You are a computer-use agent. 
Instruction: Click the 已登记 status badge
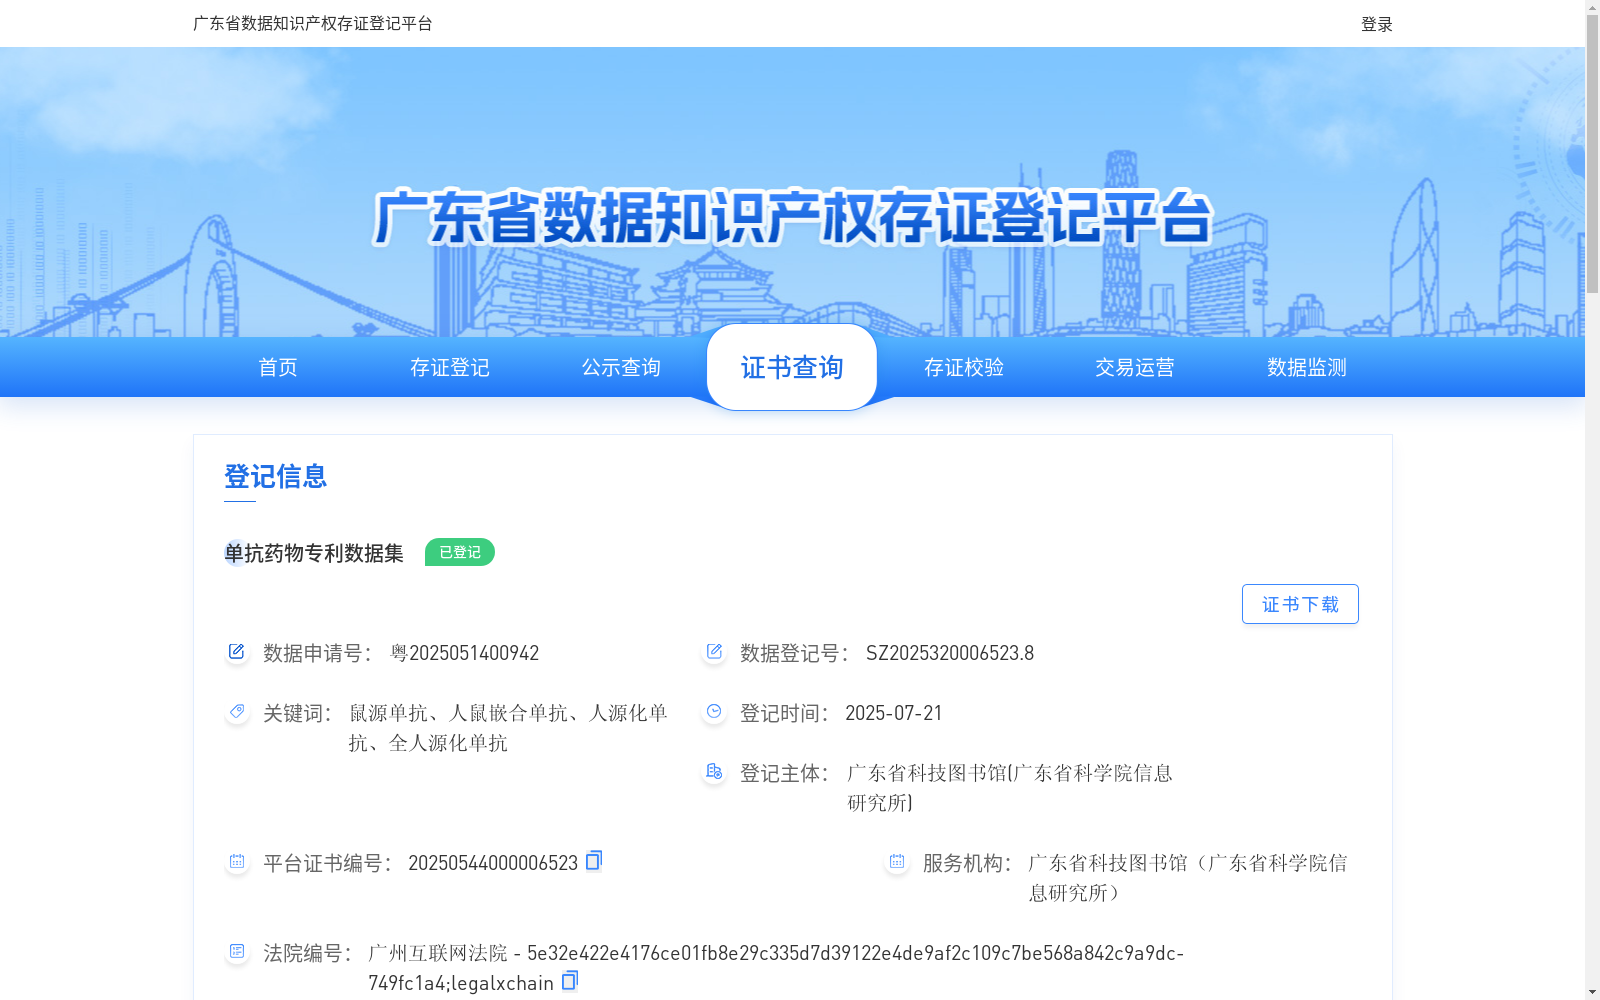tap(460, 552)
